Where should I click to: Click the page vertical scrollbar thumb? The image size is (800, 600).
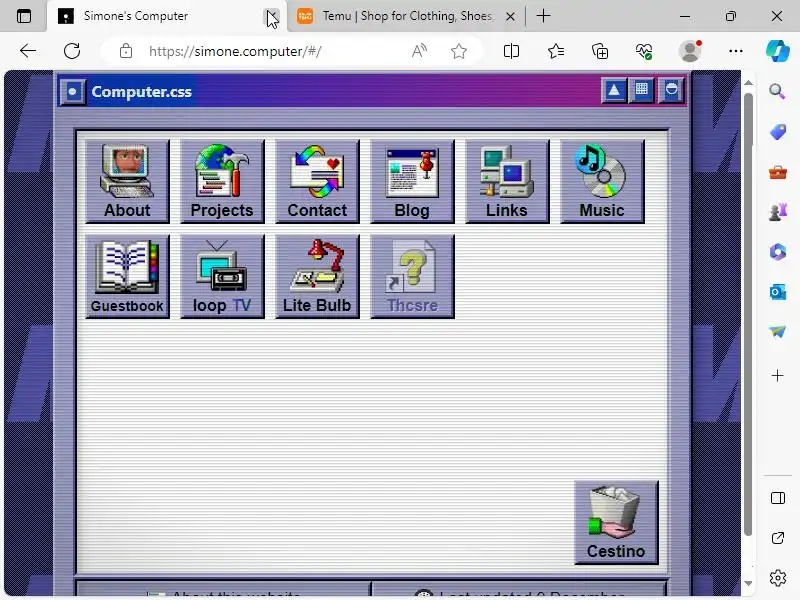point(748,315)
